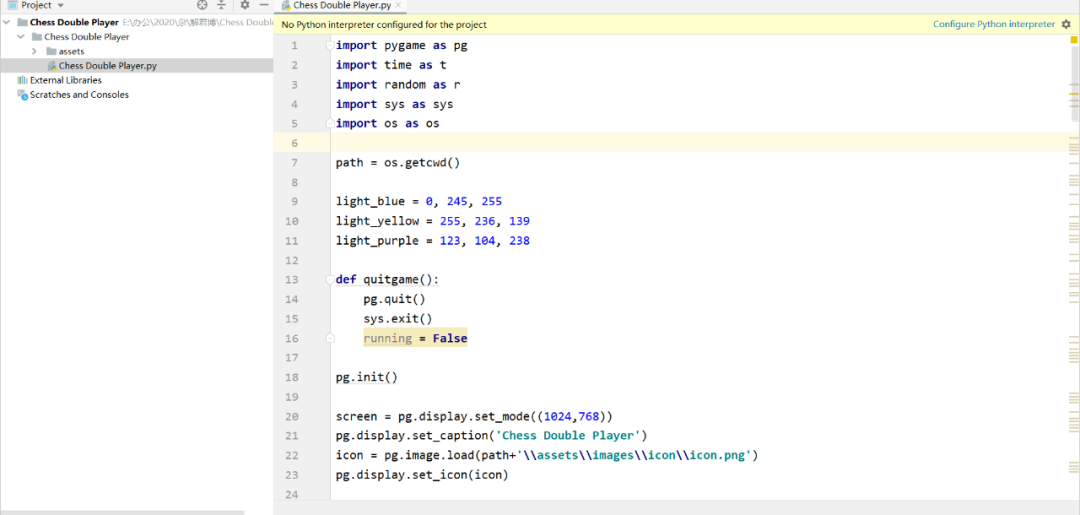Click 'sys.exit()' statement
The height and width of the screenshot is (515, 1080).
point(398,319)
